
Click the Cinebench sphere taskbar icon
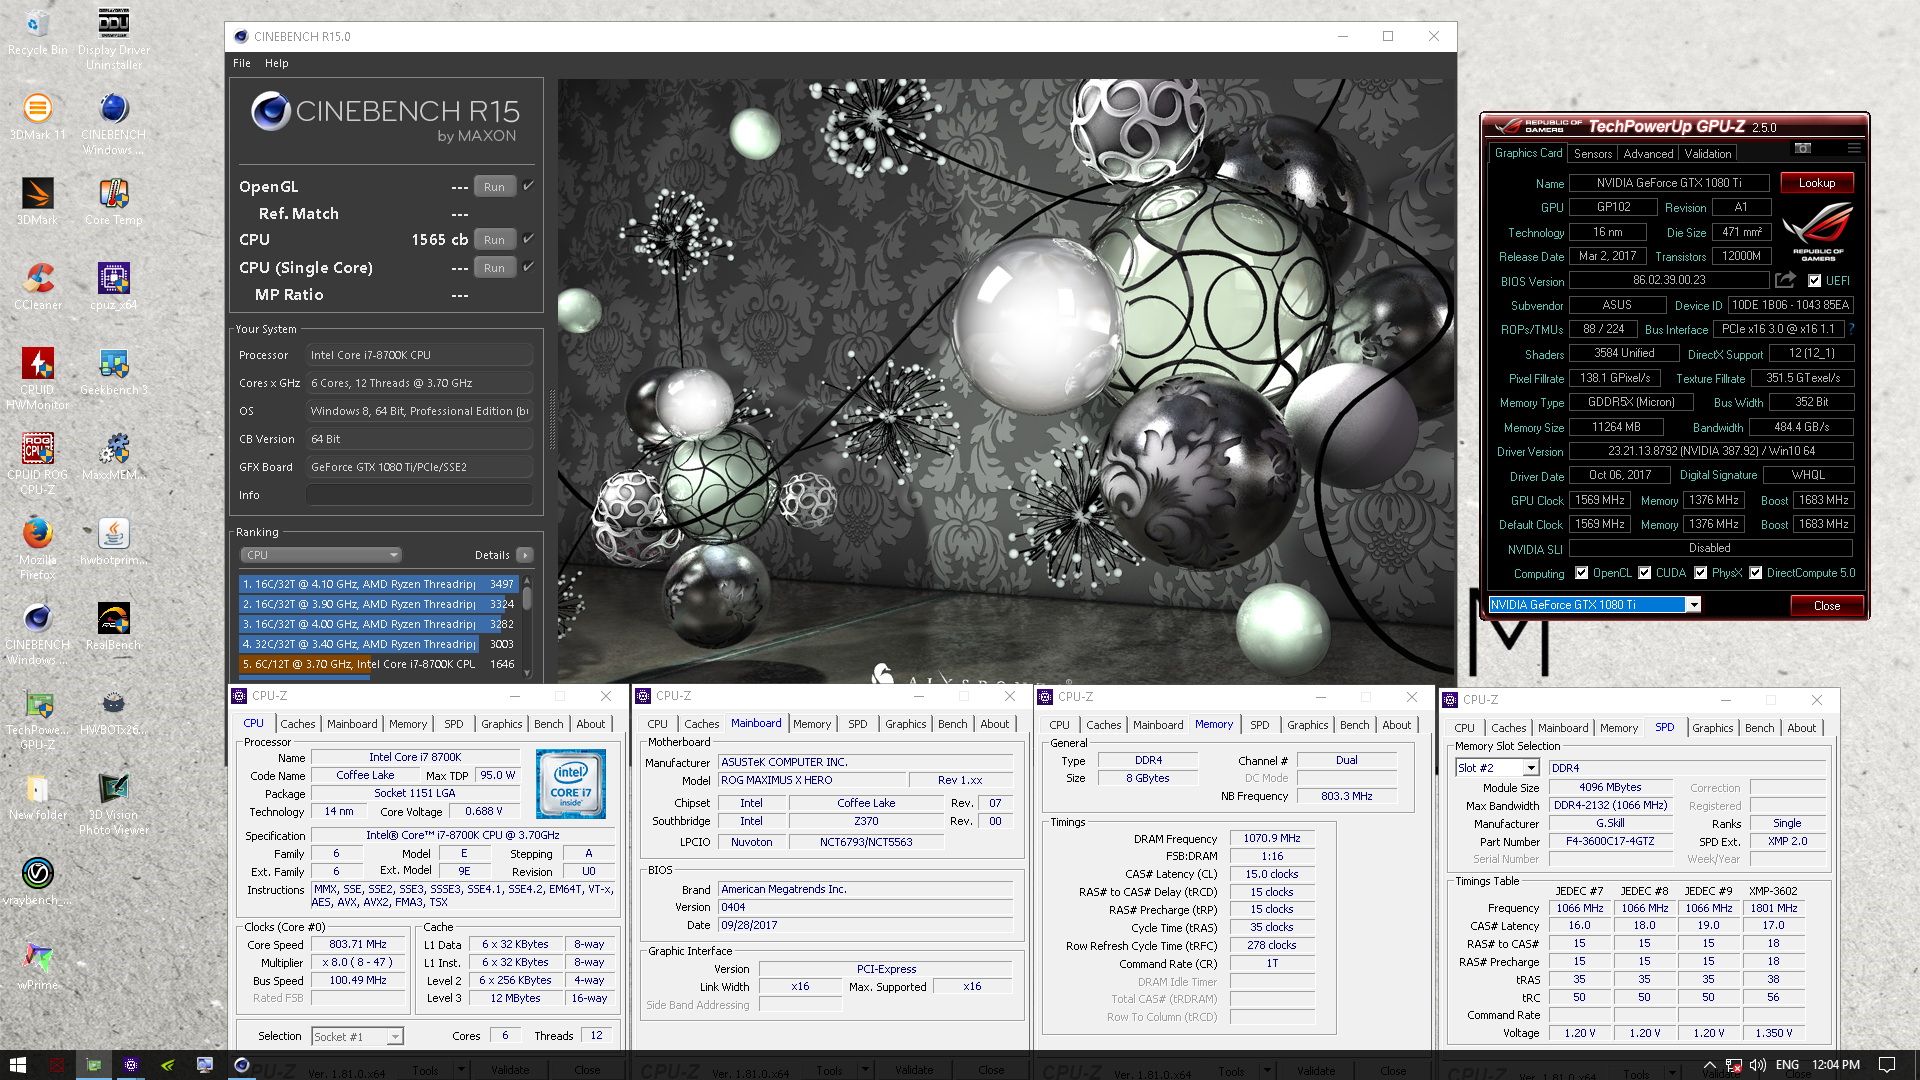[241, 1065]
